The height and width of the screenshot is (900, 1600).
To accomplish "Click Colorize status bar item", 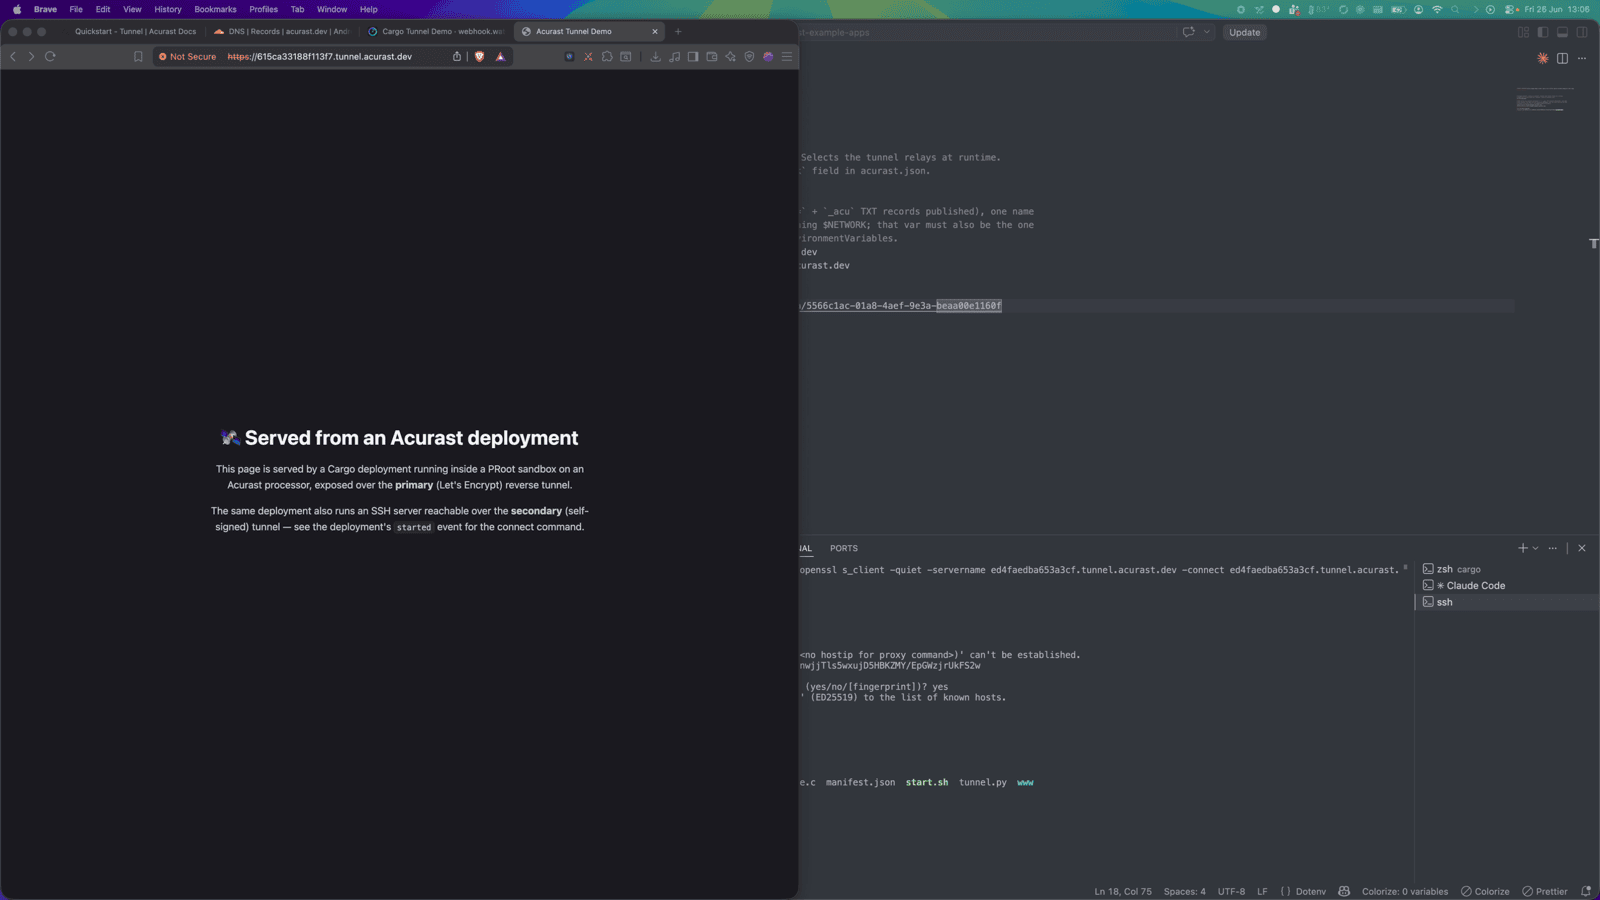I will pos(1485,891).
